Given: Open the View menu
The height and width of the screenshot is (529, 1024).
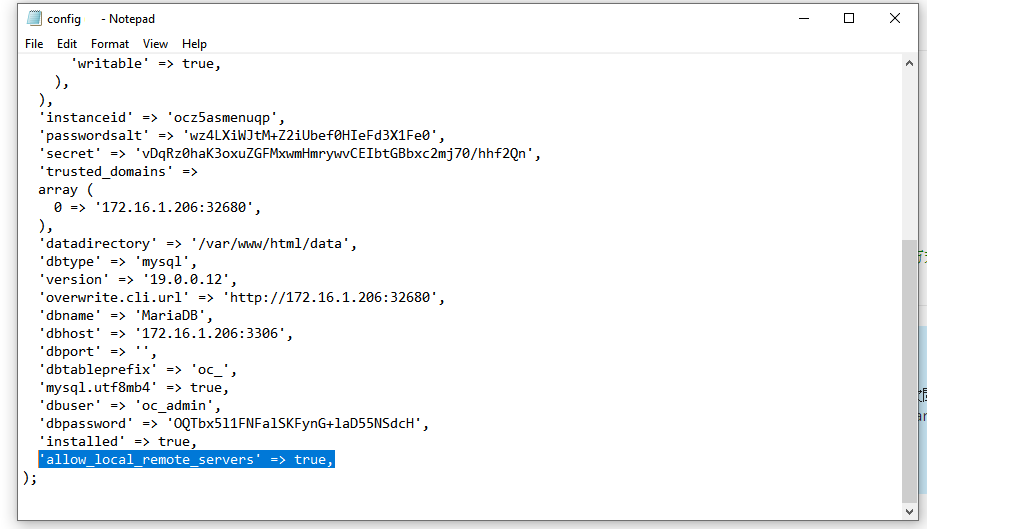Looking at the screenshot, I should [155, 44].
